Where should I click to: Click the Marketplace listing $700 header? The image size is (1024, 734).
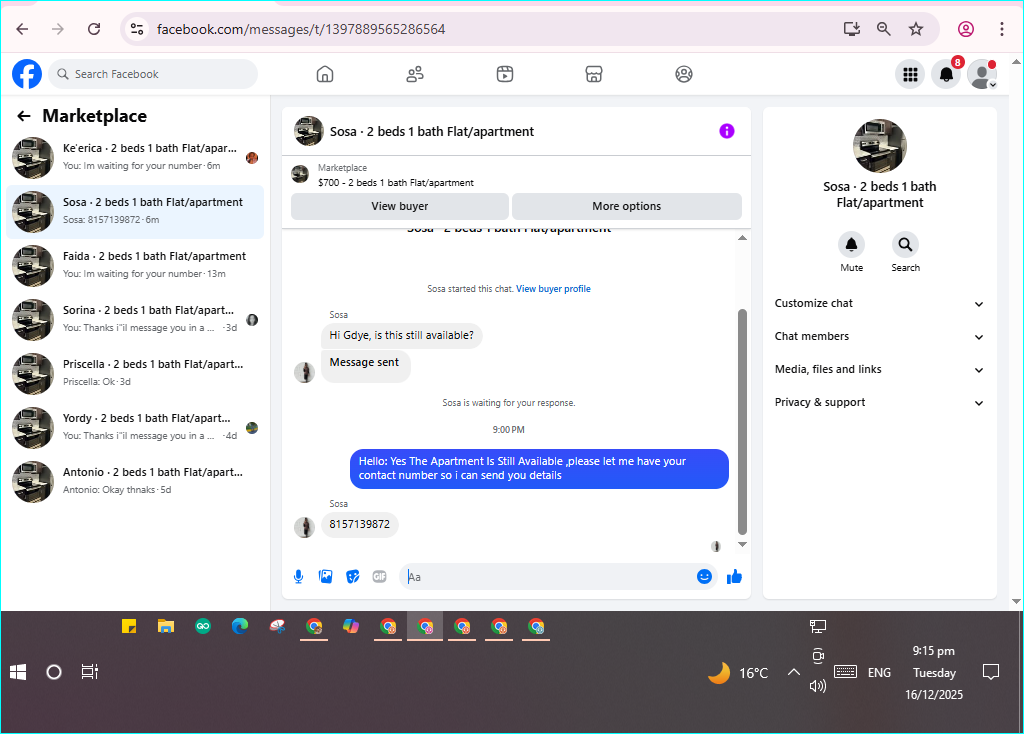point(396,183)
